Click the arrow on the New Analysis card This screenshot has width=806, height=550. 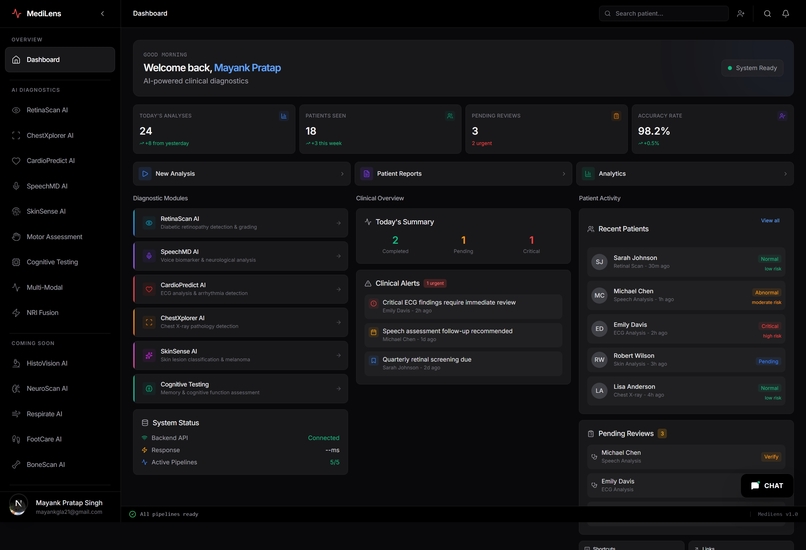click(342, 174)
